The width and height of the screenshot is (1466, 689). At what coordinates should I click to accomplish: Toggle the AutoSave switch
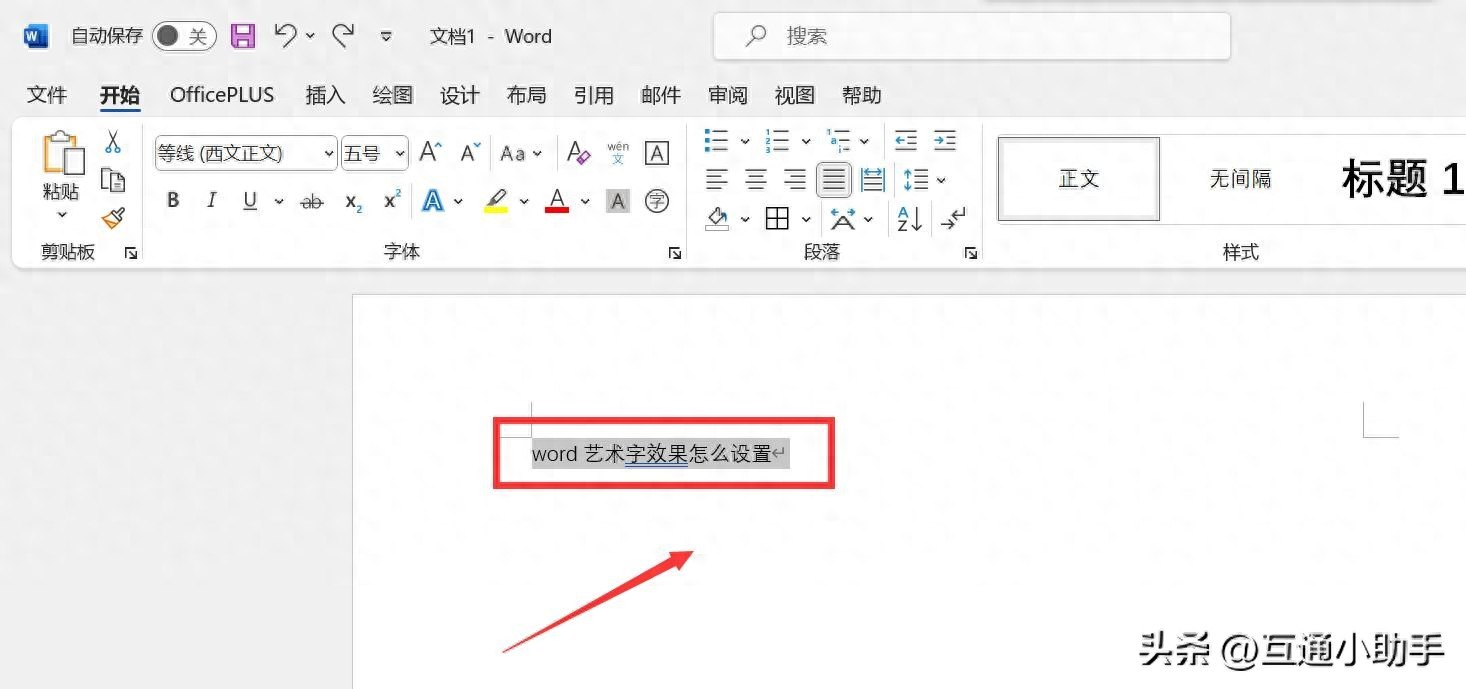(184, 37)
